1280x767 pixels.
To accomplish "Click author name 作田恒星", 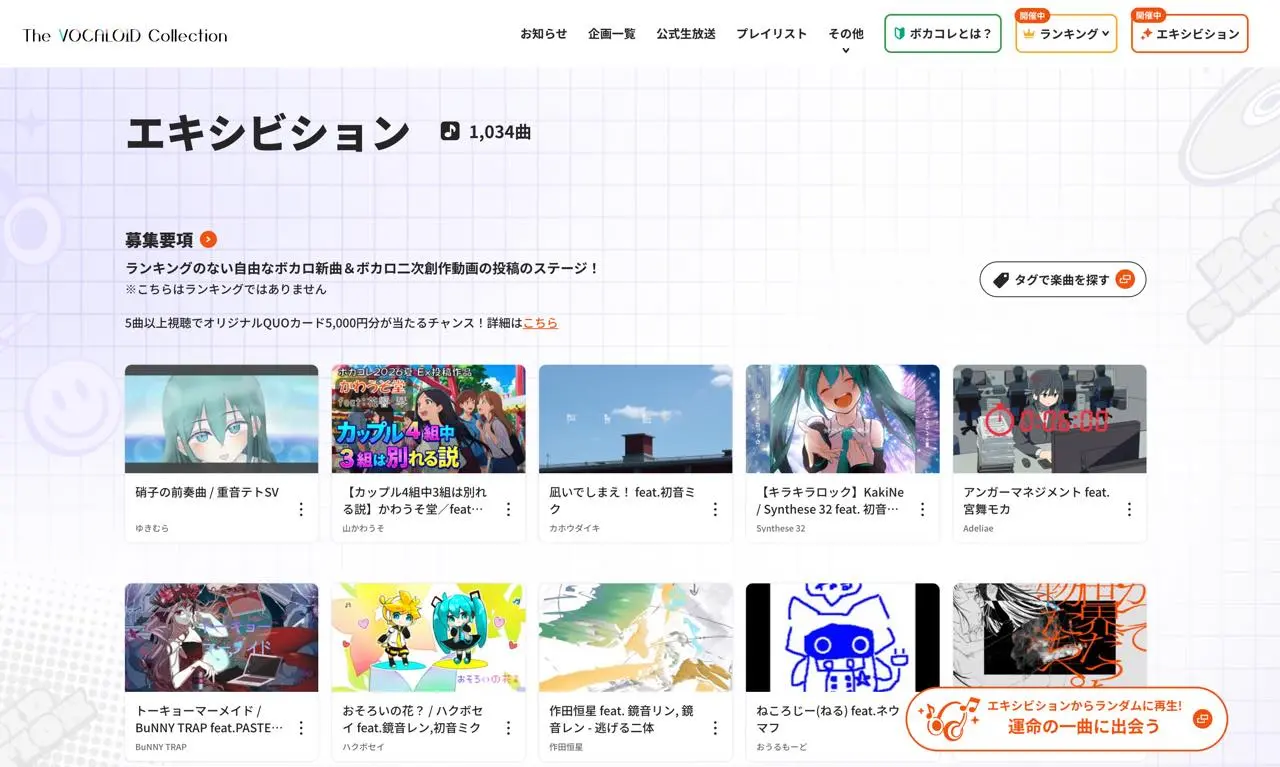I will pos(566,747).
